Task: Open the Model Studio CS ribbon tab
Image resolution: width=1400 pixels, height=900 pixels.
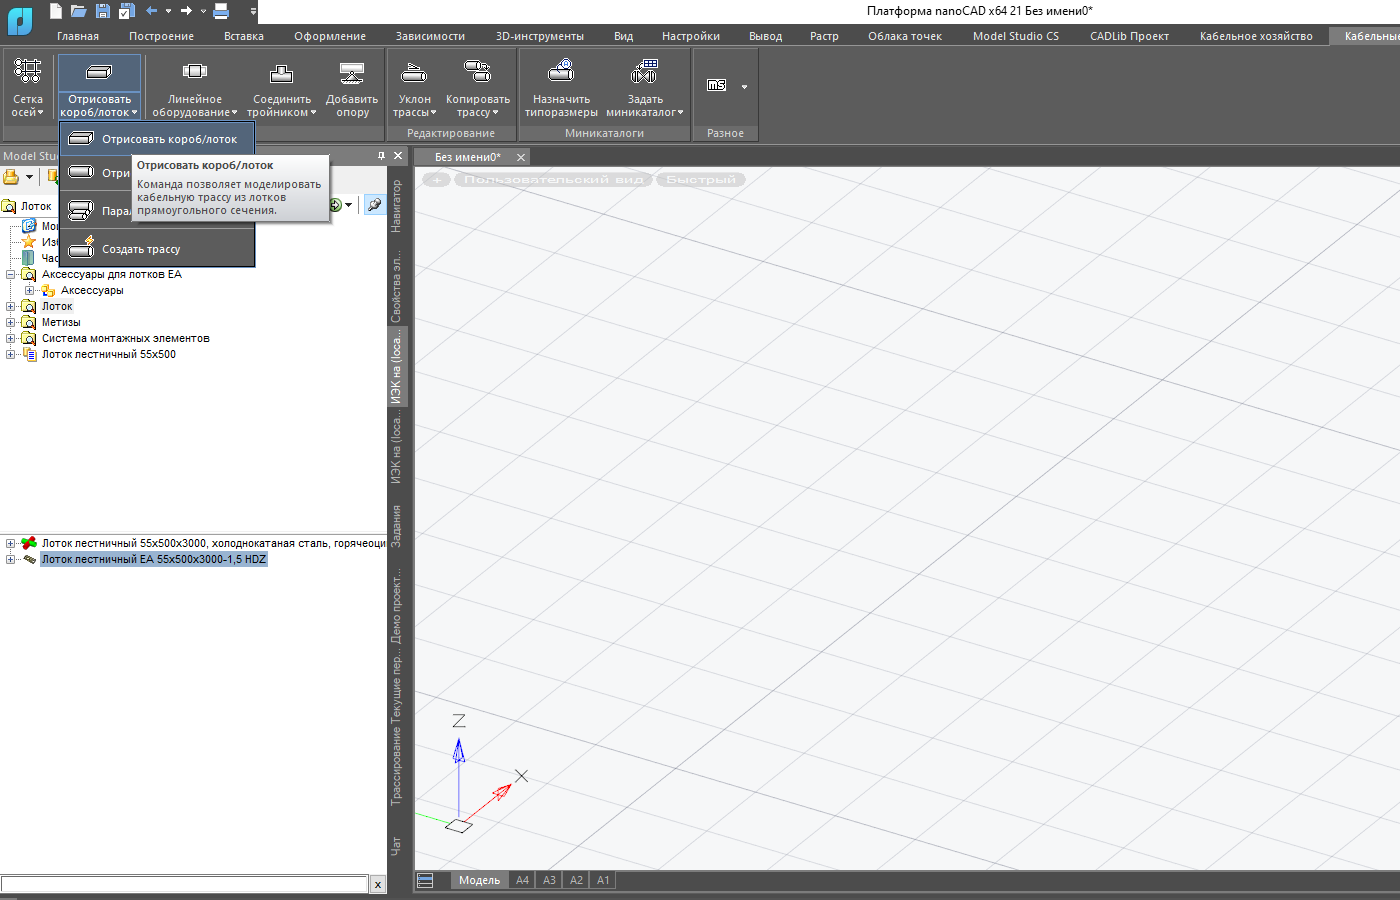Action: 1016,36
